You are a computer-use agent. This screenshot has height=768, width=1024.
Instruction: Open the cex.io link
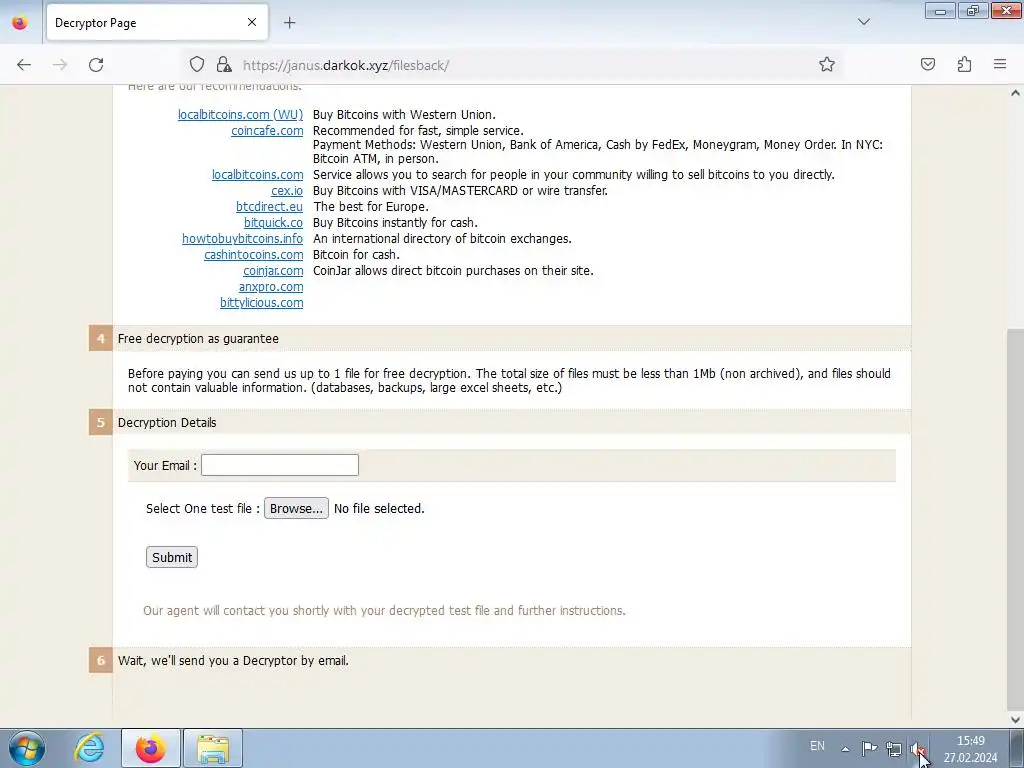coord(287,191)
